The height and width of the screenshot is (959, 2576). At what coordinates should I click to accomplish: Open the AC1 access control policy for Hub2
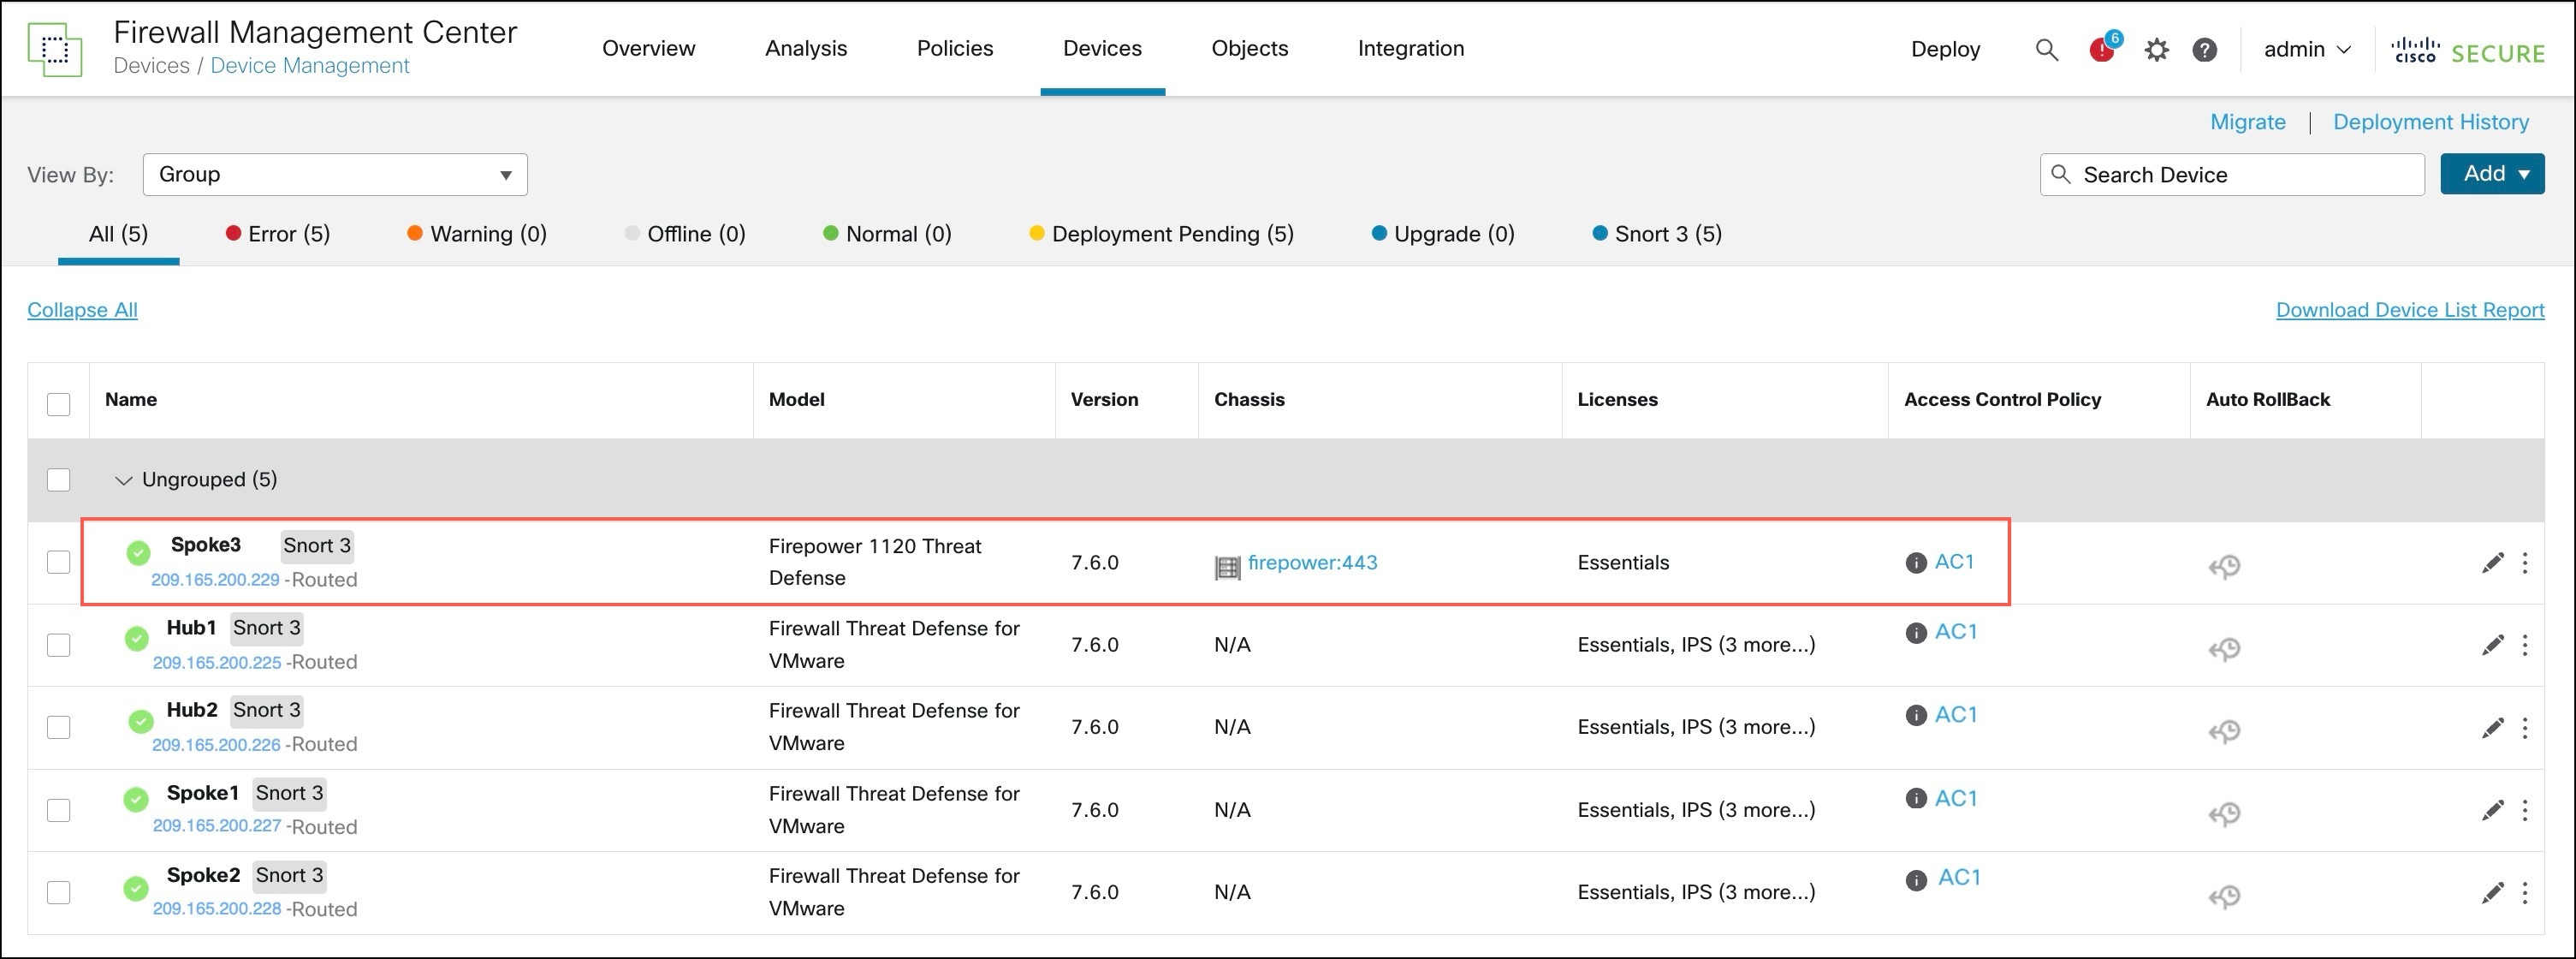(x=1957, y=714)
